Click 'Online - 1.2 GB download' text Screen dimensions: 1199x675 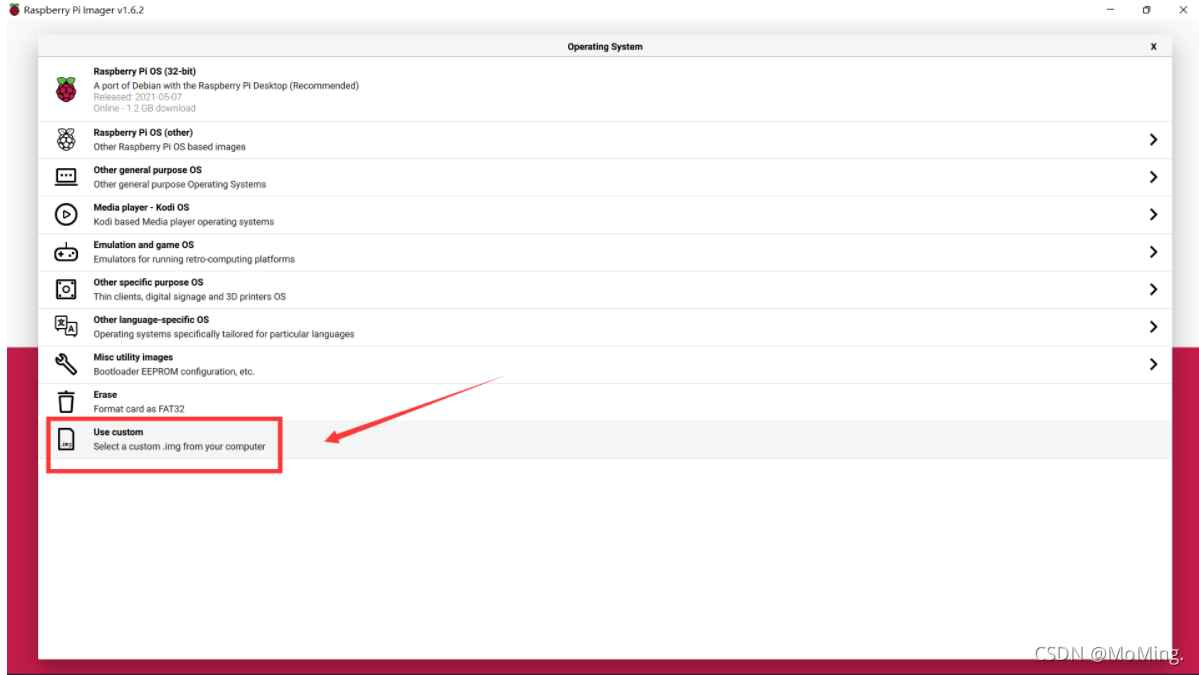tap(145, 109)
